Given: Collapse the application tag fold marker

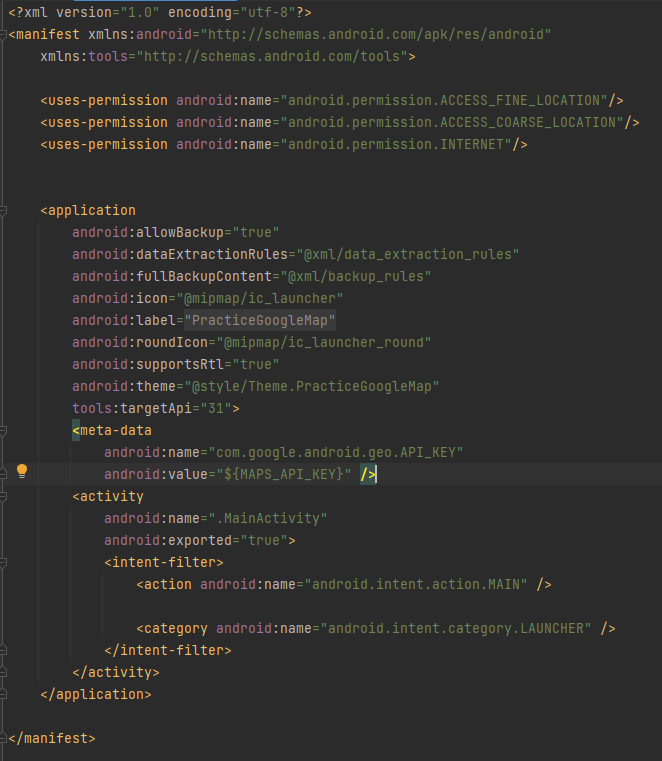Looking at the screenshot, I should [2, 211].
